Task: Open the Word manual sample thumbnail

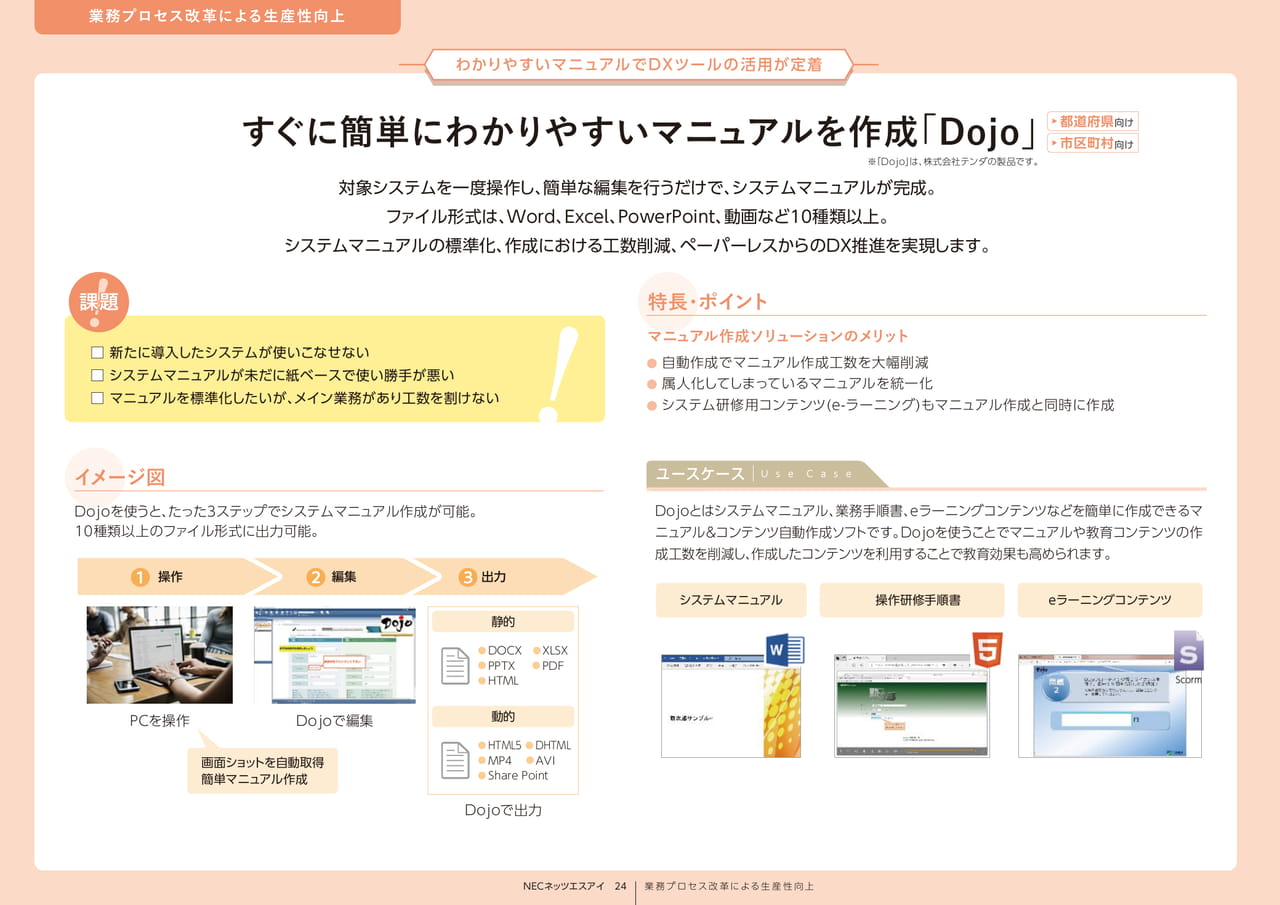Action: click(731, 705)
